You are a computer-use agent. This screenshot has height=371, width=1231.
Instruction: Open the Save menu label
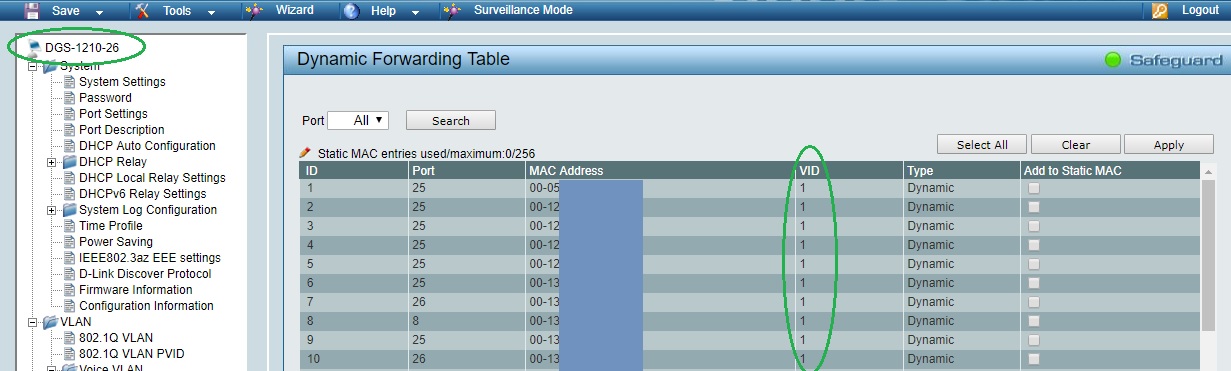pyautogui.click(x=65, y=11)
